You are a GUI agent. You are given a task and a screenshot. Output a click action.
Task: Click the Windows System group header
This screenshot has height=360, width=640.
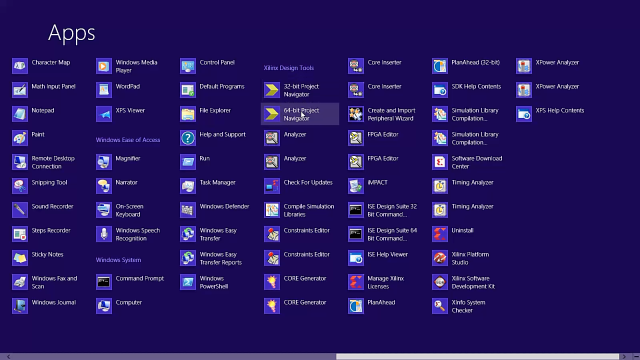[118, 260]
